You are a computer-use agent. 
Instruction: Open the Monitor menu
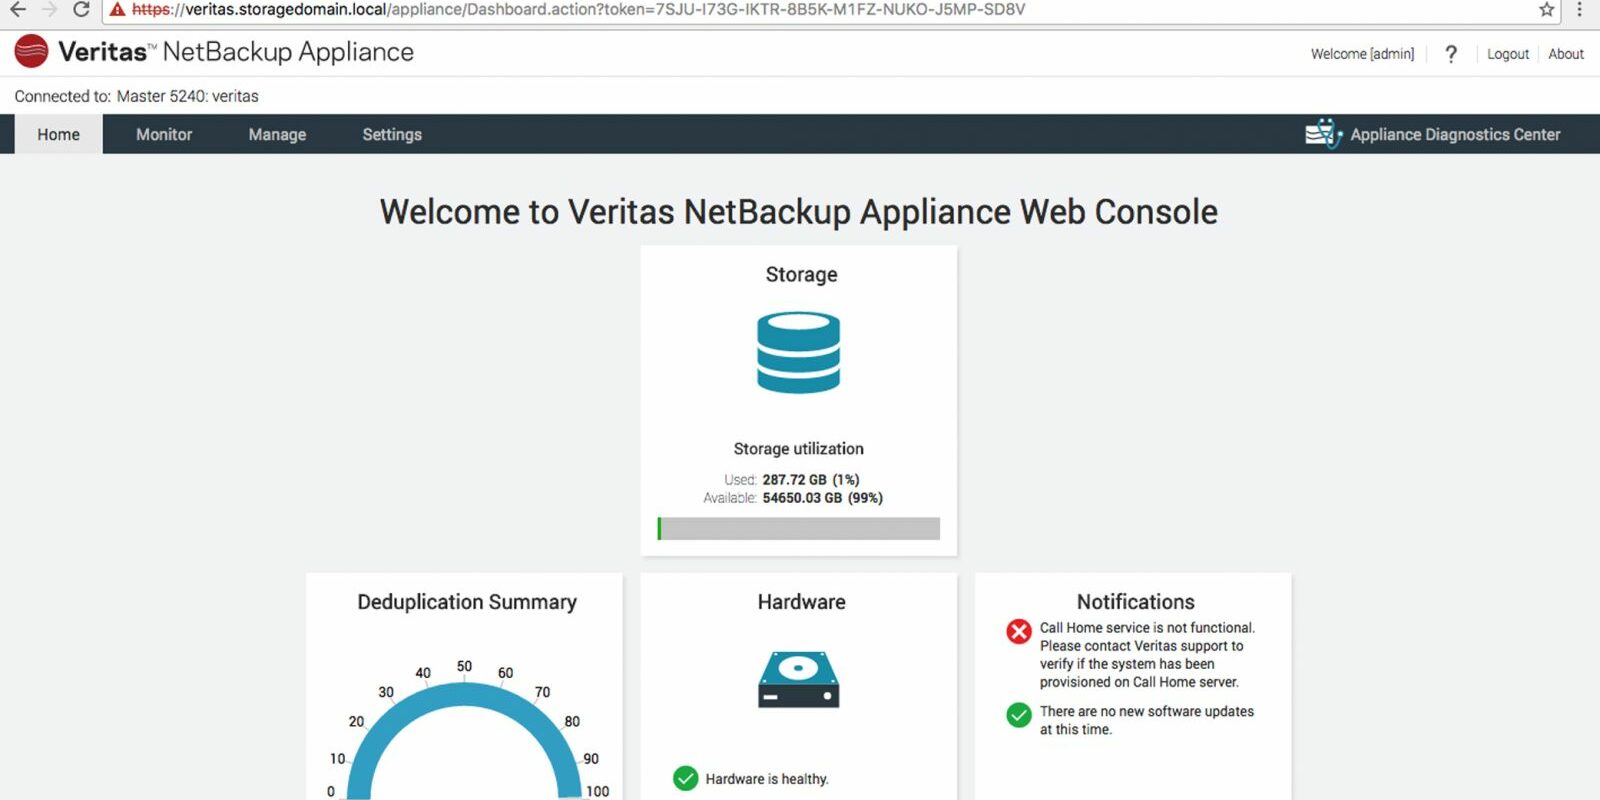coord(164,134)
